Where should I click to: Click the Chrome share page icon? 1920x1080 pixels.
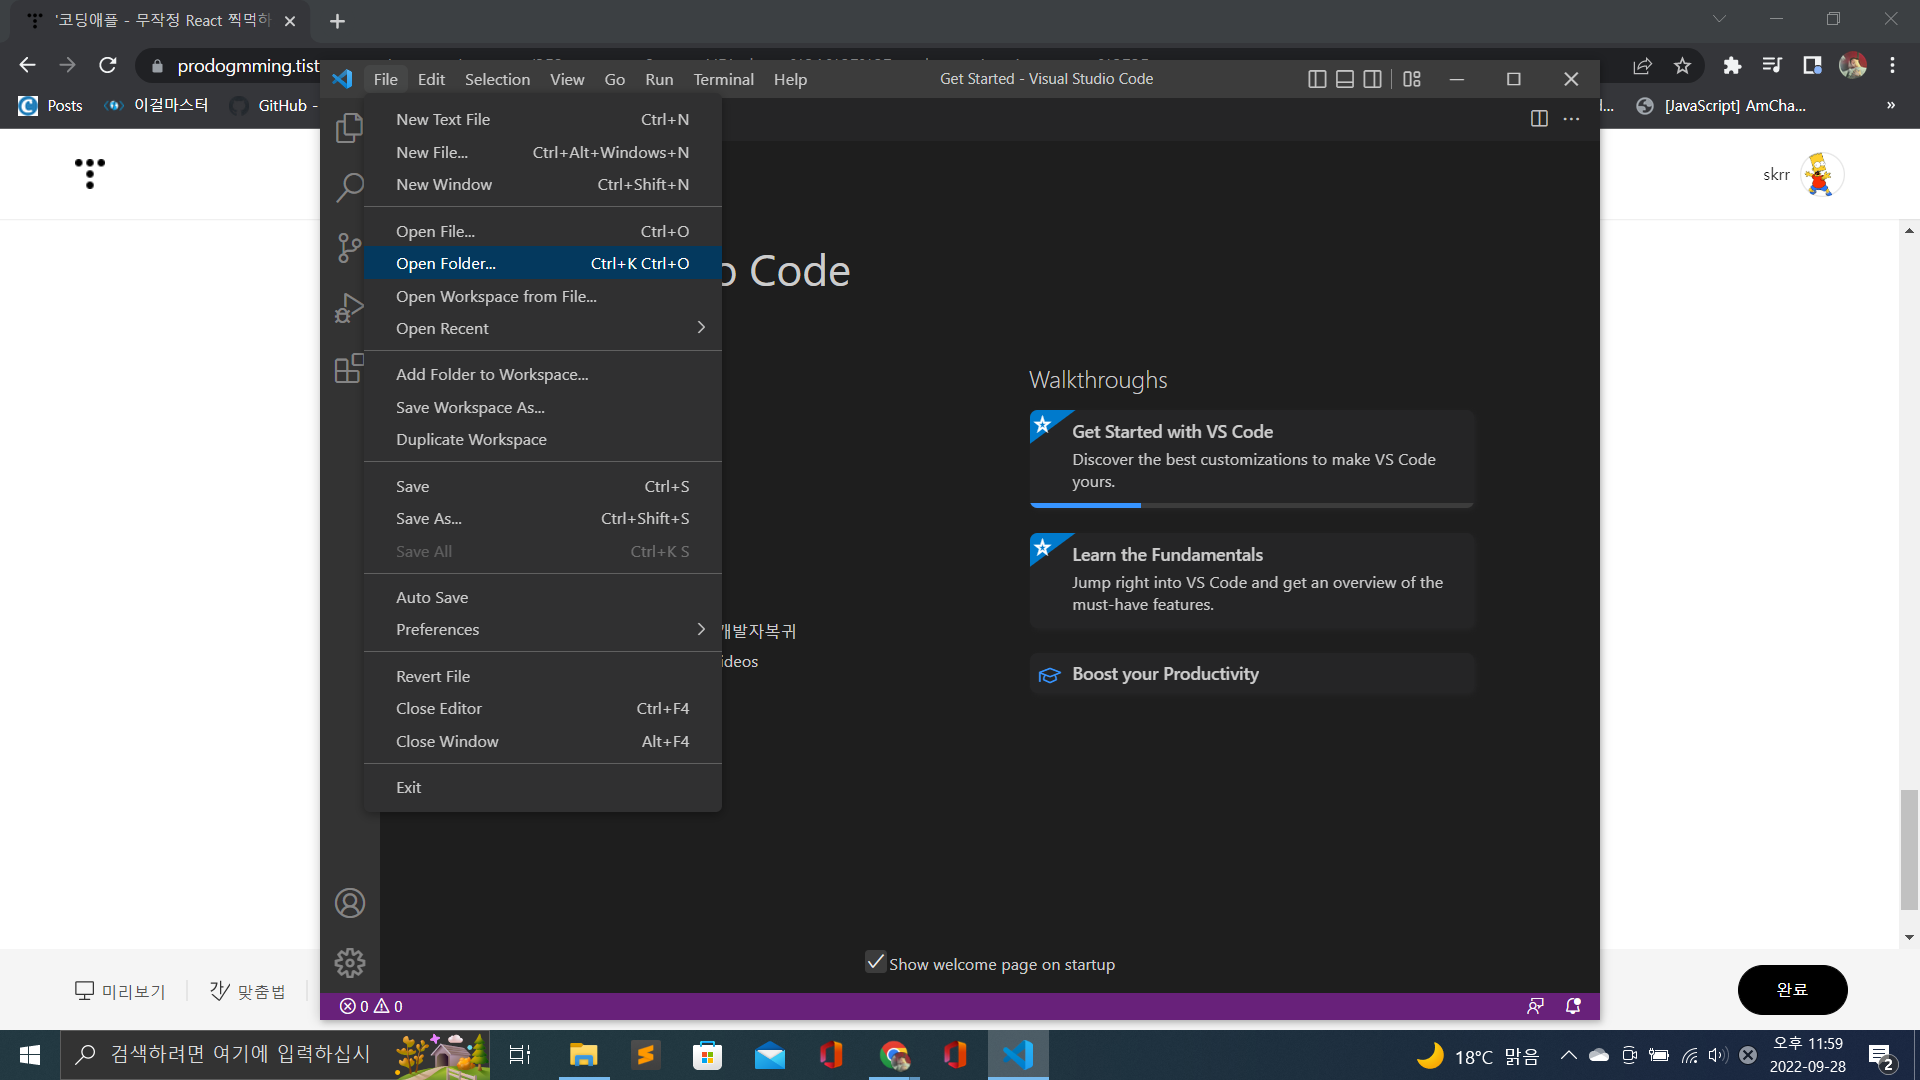[1642, 65]
